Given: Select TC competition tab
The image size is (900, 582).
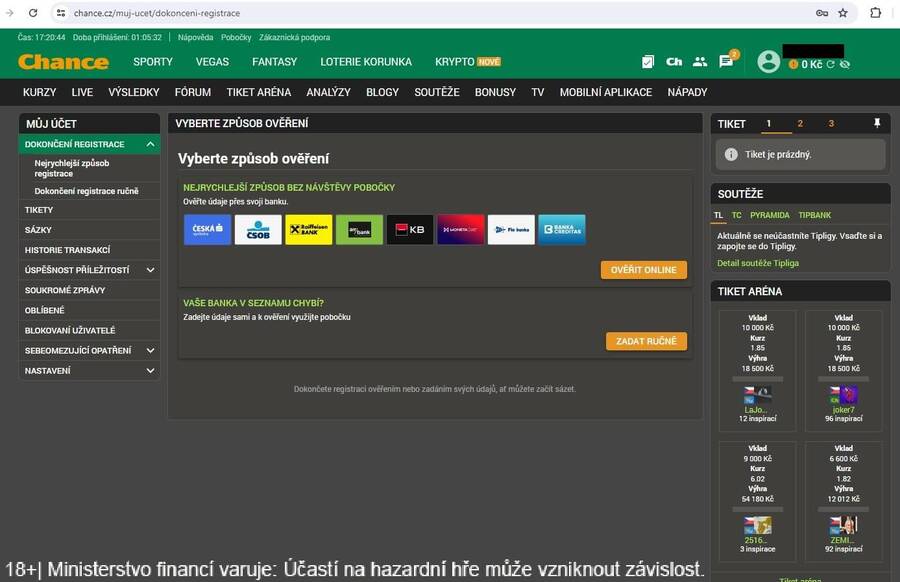Looking at the screenshot, I should coord(736,215).
